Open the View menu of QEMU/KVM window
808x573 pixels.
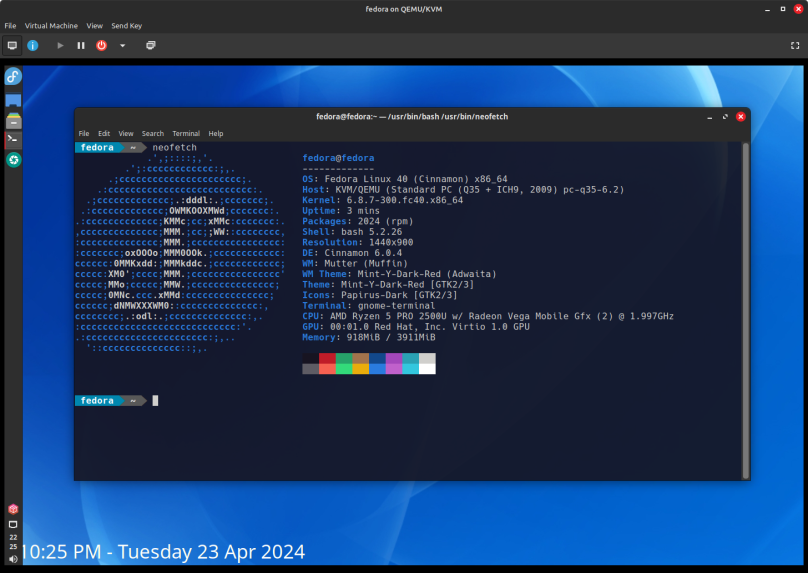(94, 26)
